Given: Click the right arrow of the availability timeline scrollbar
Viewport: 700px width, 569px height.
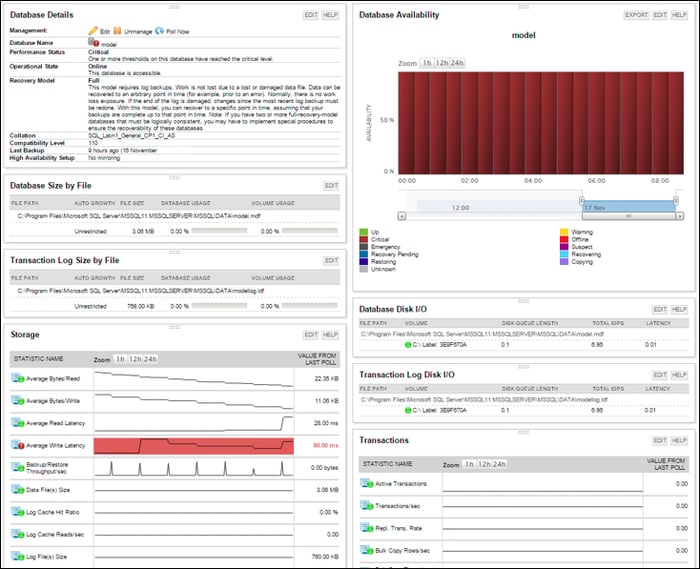Looking at the screenshot, I should tap(679, 216).
